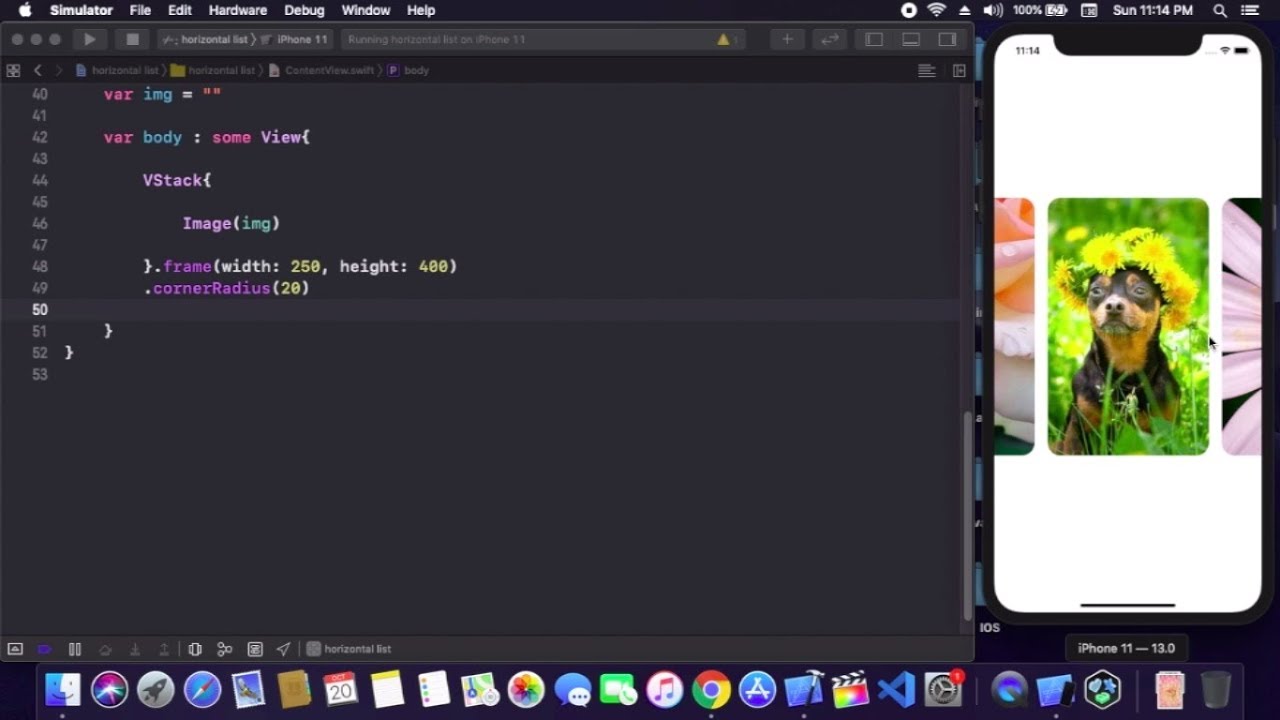Tap the dog photo card in the simulator

tap(1128, 327)
